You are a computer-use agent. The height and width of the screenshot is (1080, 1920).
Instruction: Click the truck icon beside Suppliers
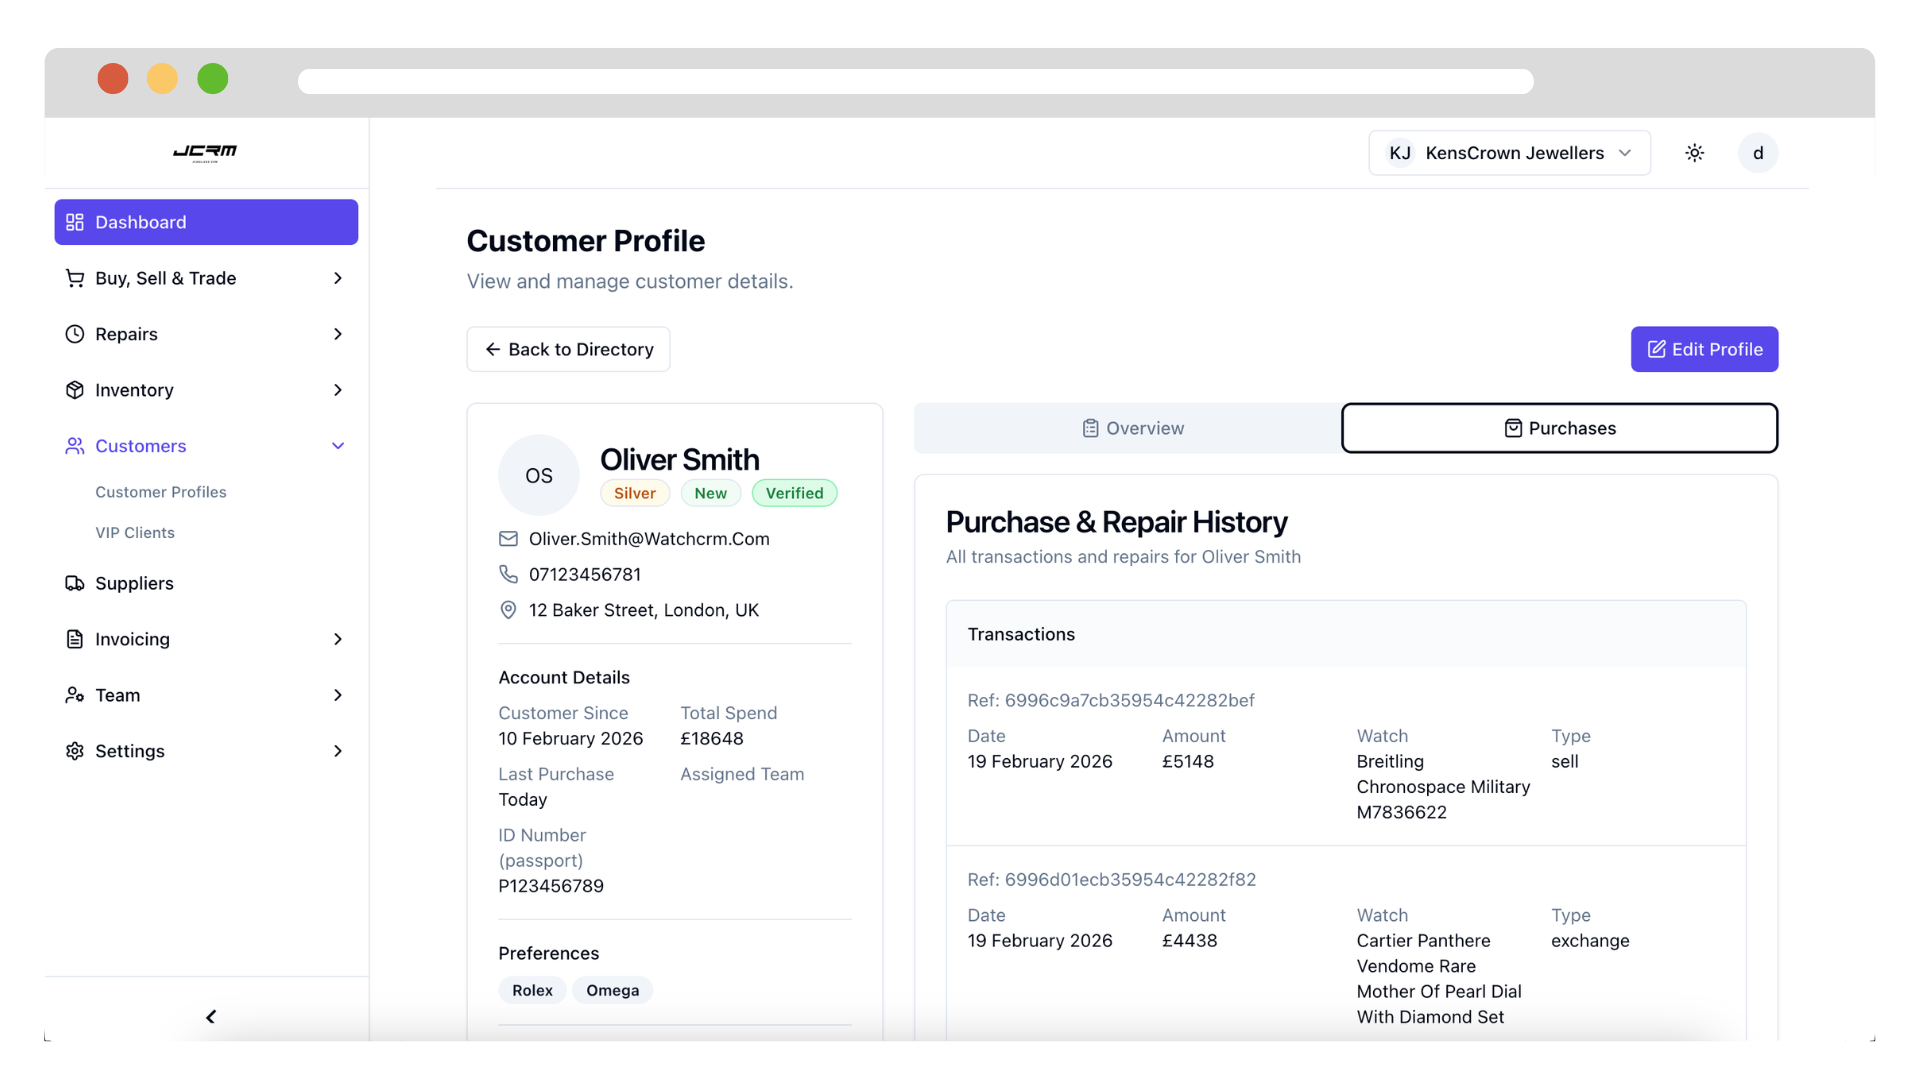75,583
